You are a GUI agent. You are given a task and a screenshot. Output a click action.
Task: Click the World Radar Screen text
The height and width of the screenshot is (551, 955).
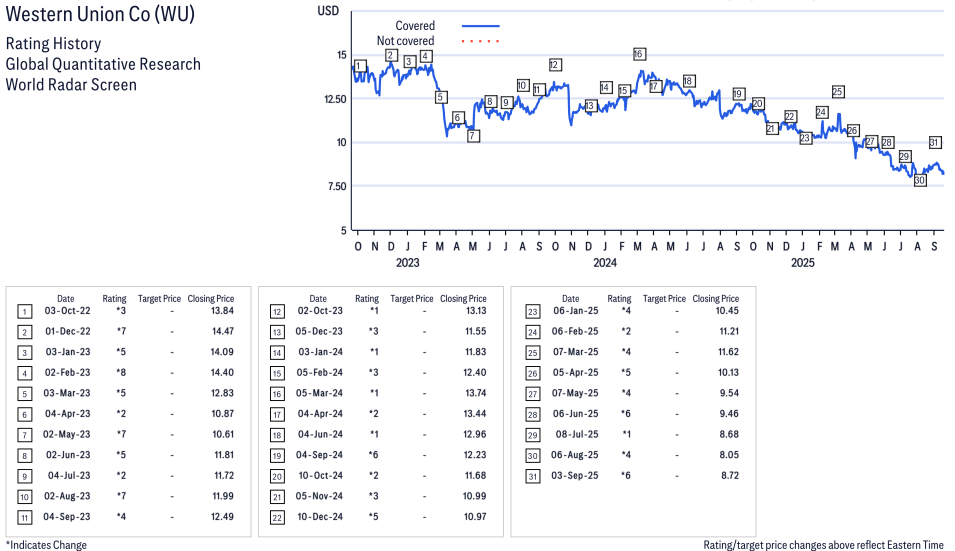point(71,85)
